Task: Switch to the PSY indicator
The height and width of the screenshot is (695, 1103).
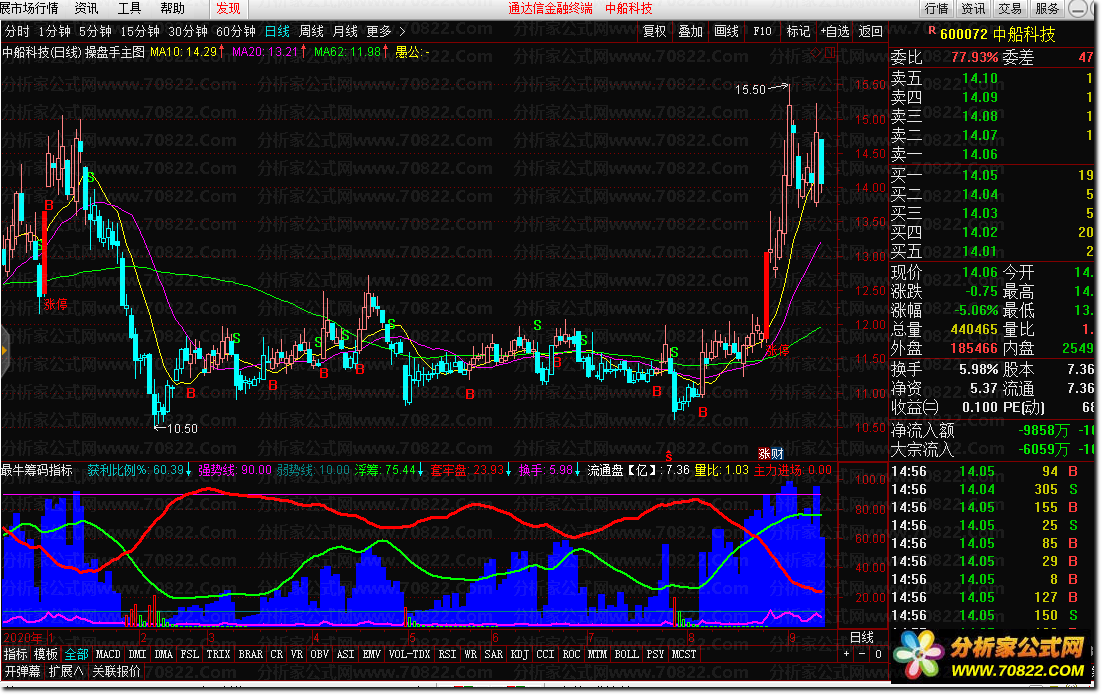Action: pyautogui.click(x=655, y=655)
